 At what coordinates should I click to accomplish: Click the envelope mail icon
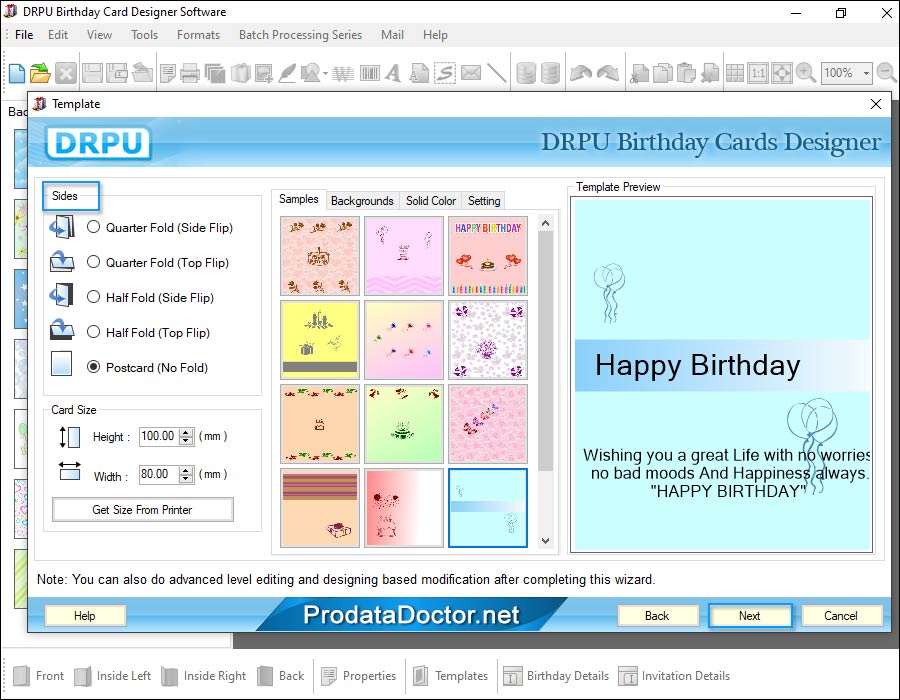pos(471,73)
